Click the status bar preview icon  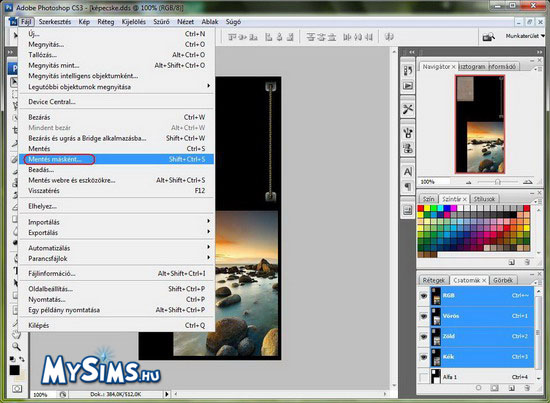point(62,395)
